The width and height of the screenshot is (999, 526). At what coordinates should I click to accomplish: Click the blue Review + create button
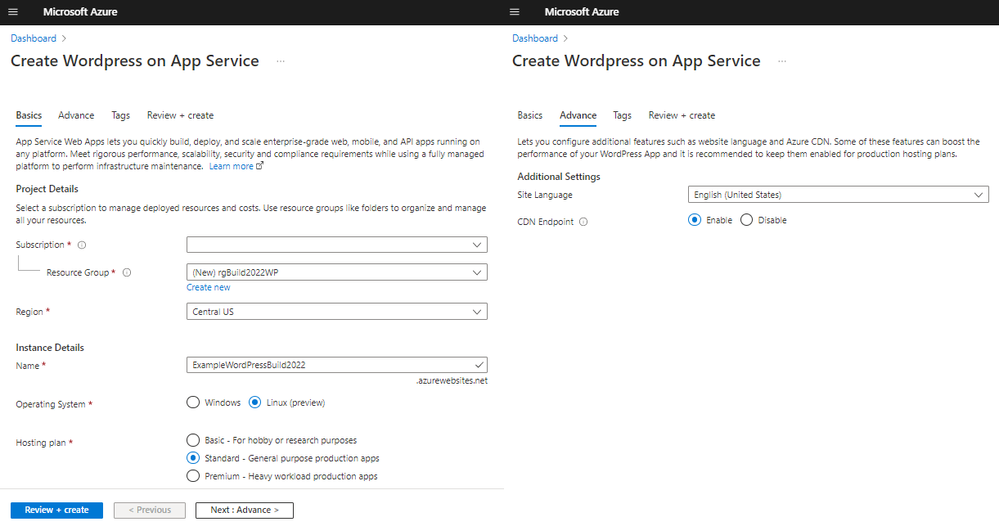pyautogui.click(x=57, y=510)
